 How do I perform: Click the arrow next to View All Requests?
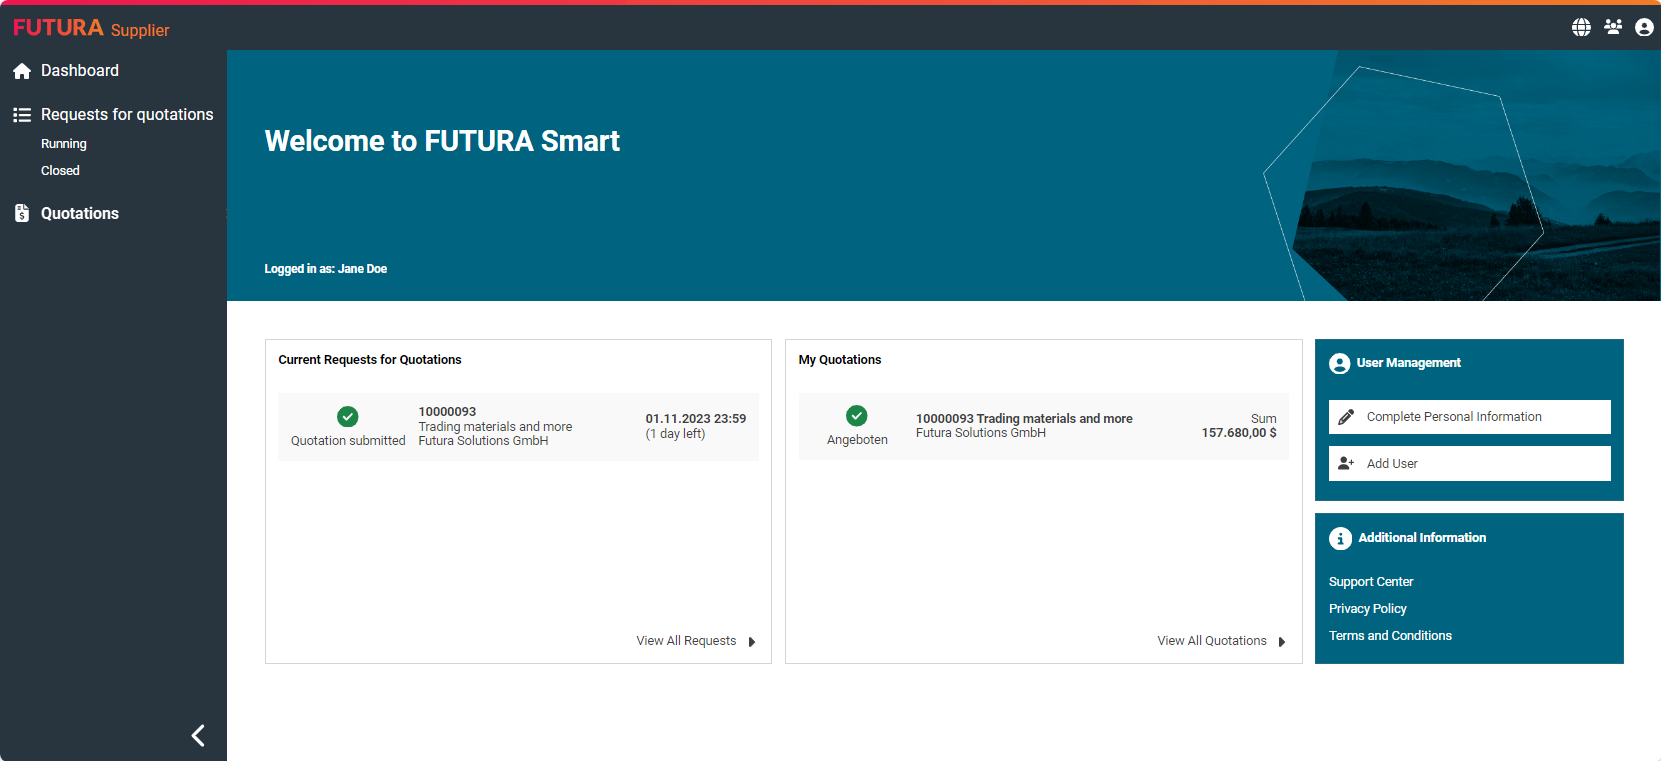(752, 642)
